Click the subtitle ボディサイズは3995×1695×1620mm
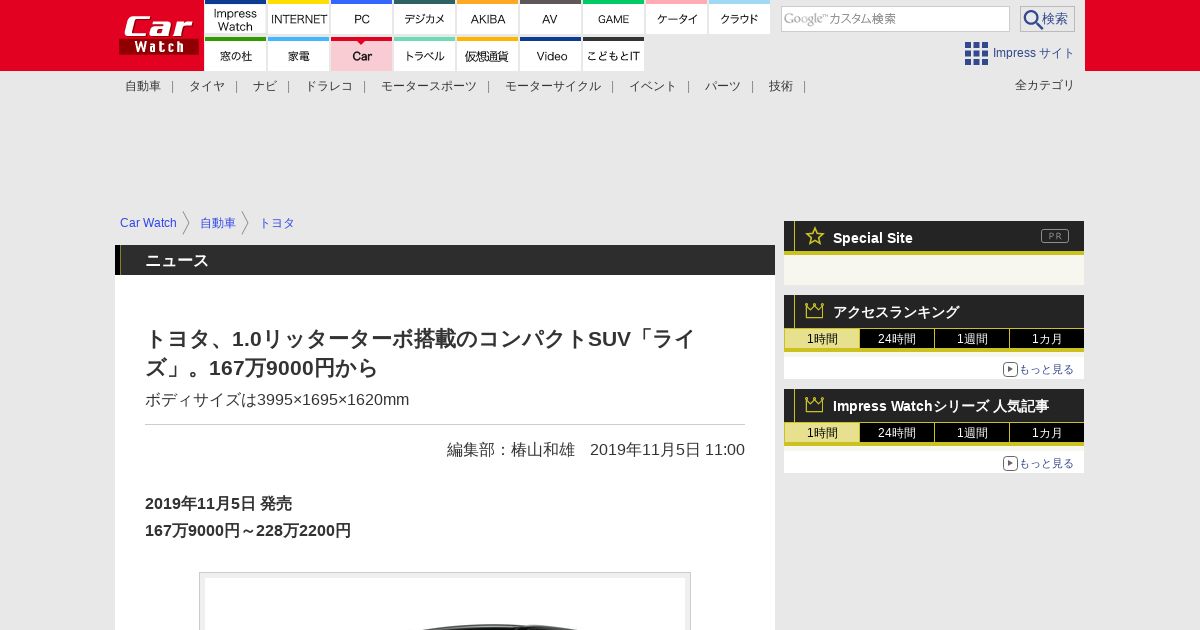The width and height of the screenshot is (1200, 630). pos(277,400)
